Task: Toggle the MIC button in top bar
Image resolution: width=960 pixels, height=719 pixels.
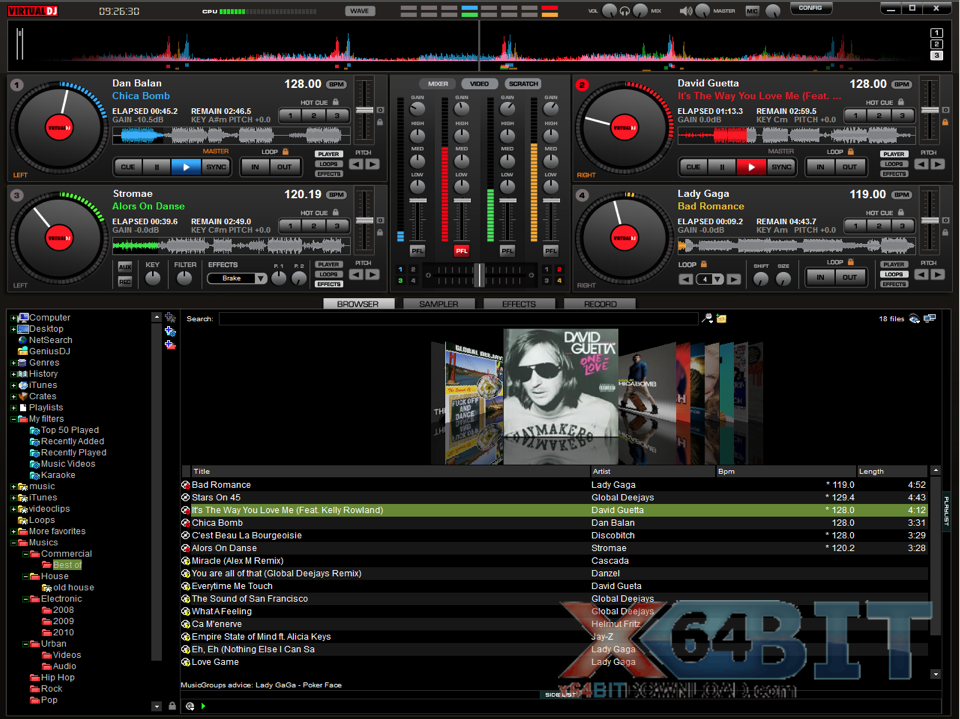Action: point(751,11)
